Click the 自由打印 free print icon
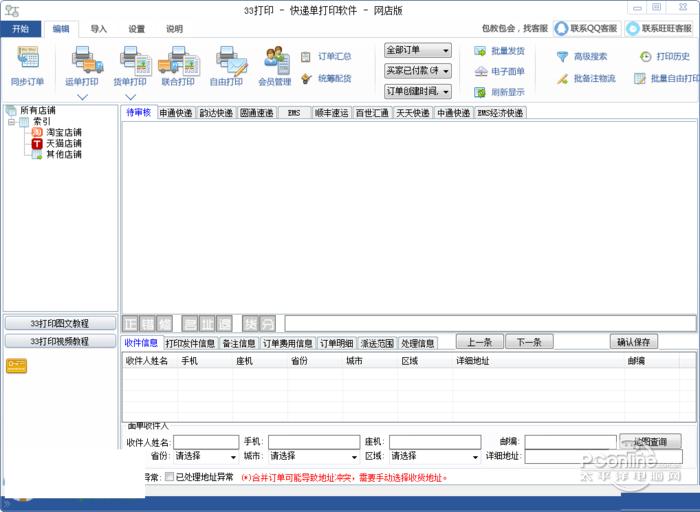The height and width of the screenshot is (512, 700). pos(231,60)
